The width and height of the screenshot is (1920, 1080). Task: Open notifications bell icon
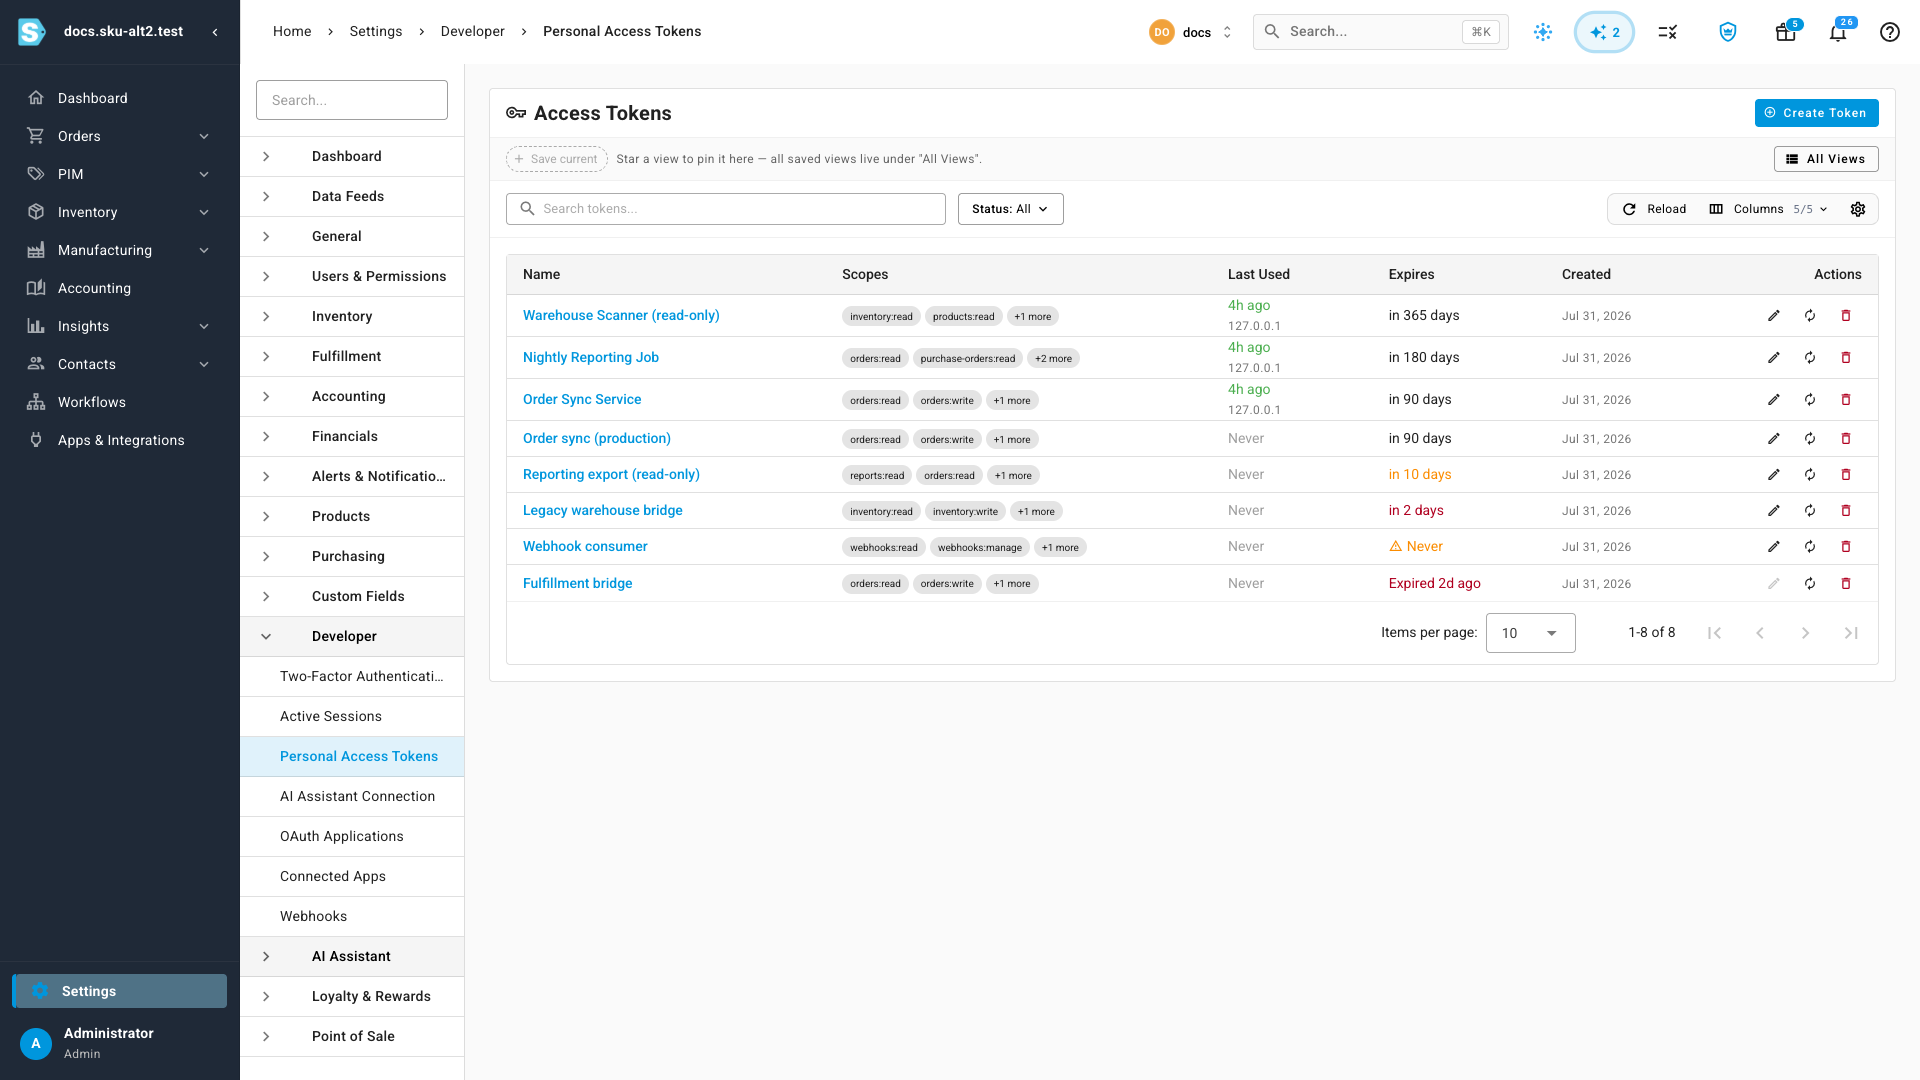point(1838,32)
